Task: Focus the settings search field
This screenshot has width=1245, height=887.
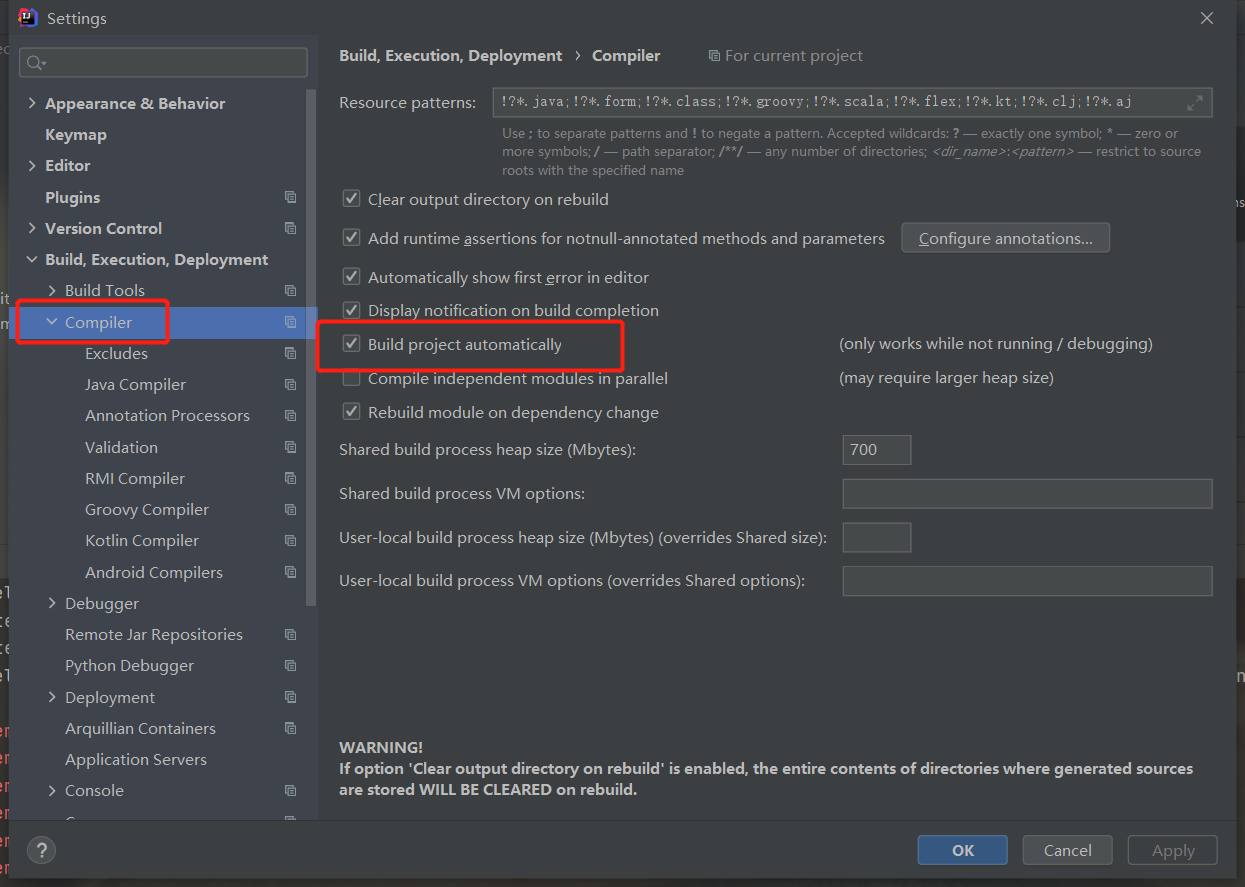Action: click(163, 62)
